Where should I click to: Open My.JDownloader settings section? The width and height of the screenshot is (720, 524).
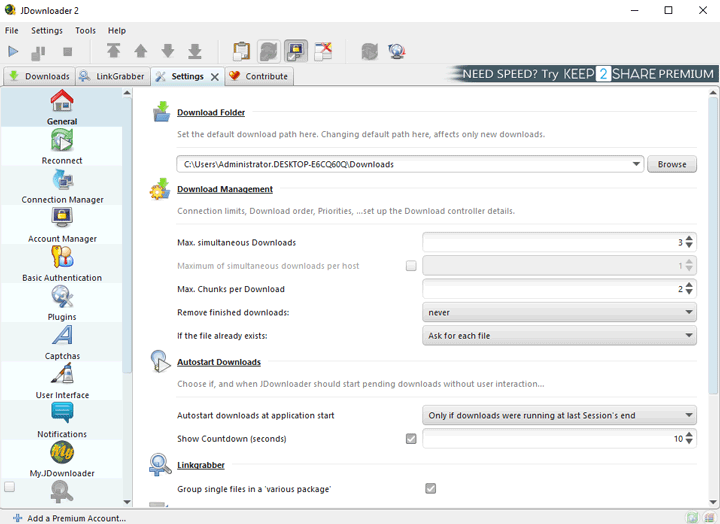(62, 459)
